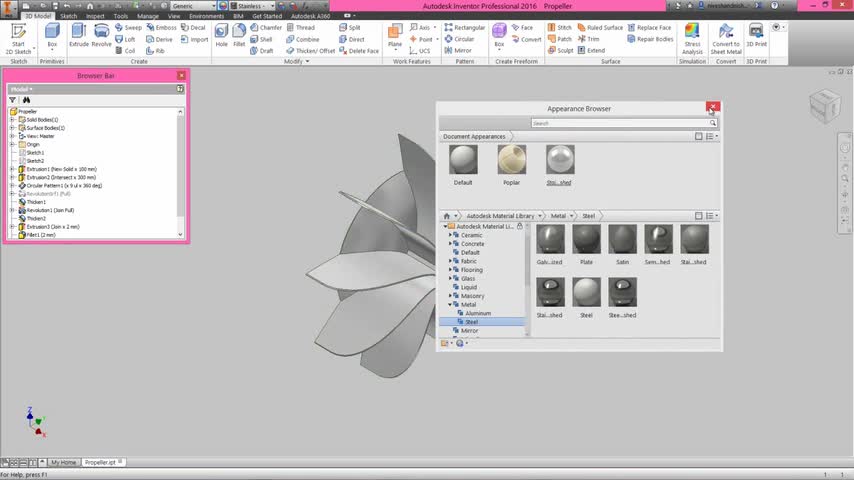Expand the Solid Bodies(1) node
Screen dimensions: 854x480
(12, 120)
